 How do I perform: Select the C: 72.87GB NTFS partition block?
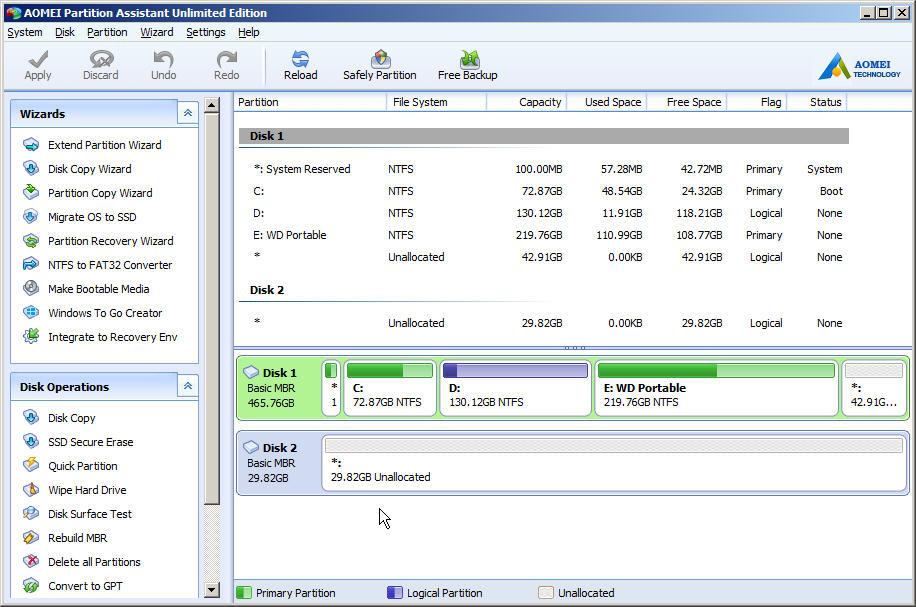pyautogui.click(x=390, y=388)
